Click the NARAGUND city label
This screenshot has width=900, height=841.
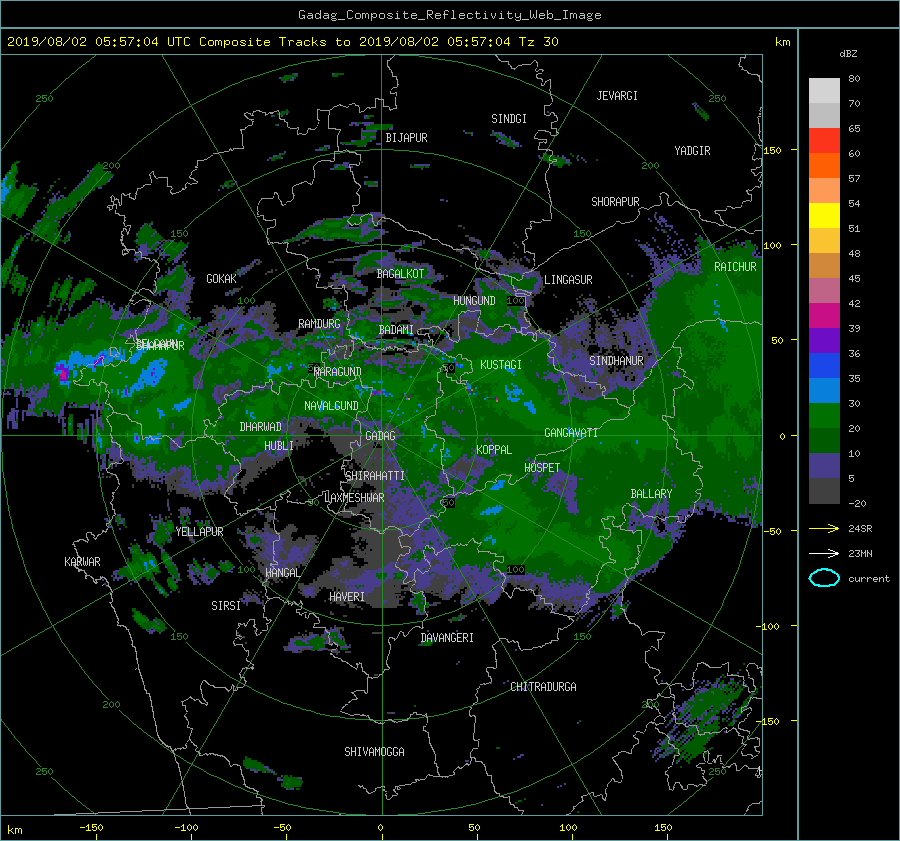tap(338, 372)
